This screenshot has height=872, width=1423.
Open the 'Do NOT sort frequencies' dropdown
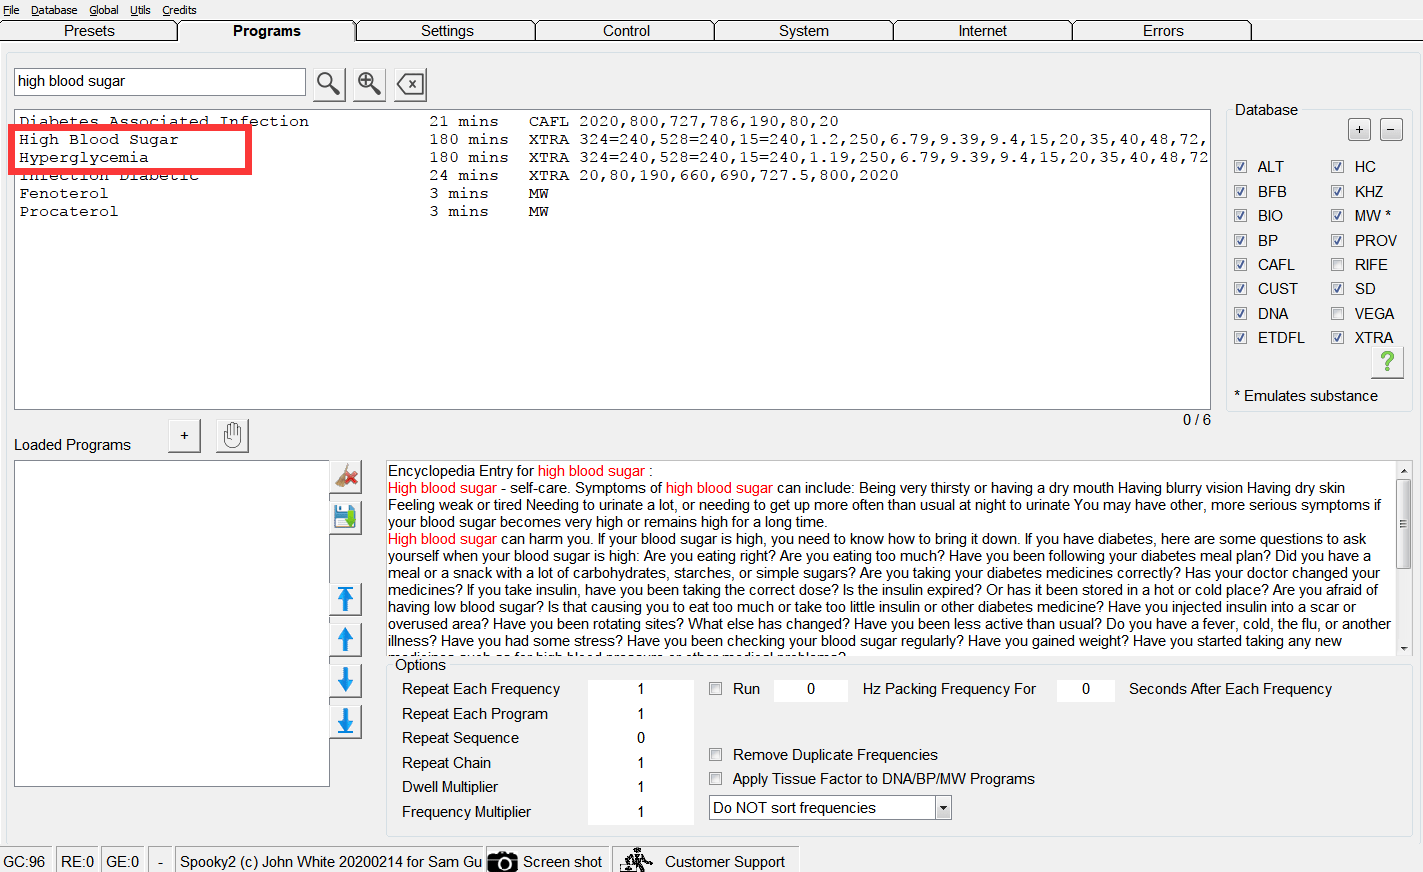[x=942, y=808]
